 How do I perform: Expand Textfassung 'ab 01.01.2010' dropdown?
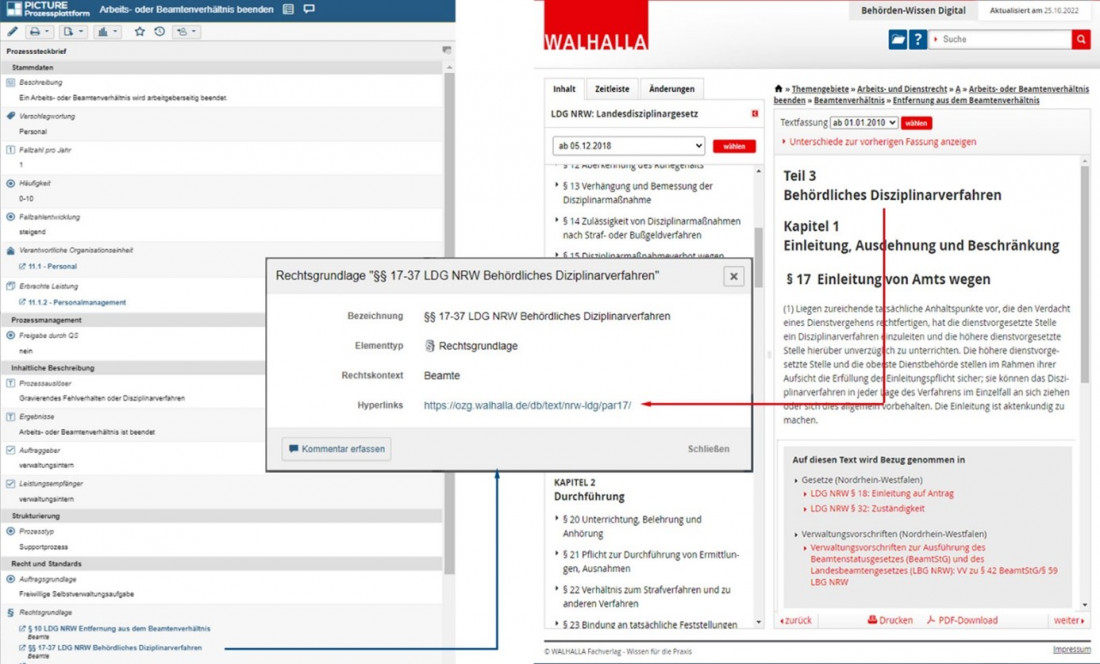click(x=863, y=123)
